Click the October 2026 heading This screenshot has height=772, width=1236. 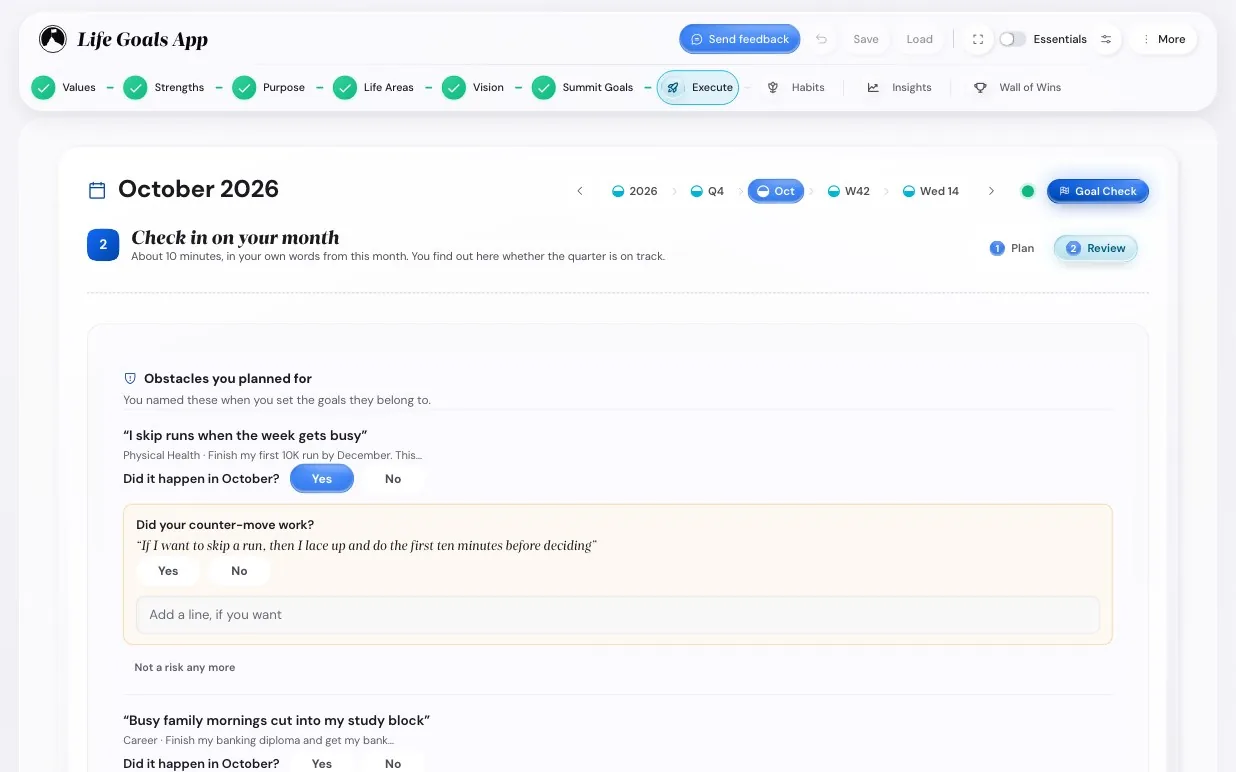pos(198,189)
